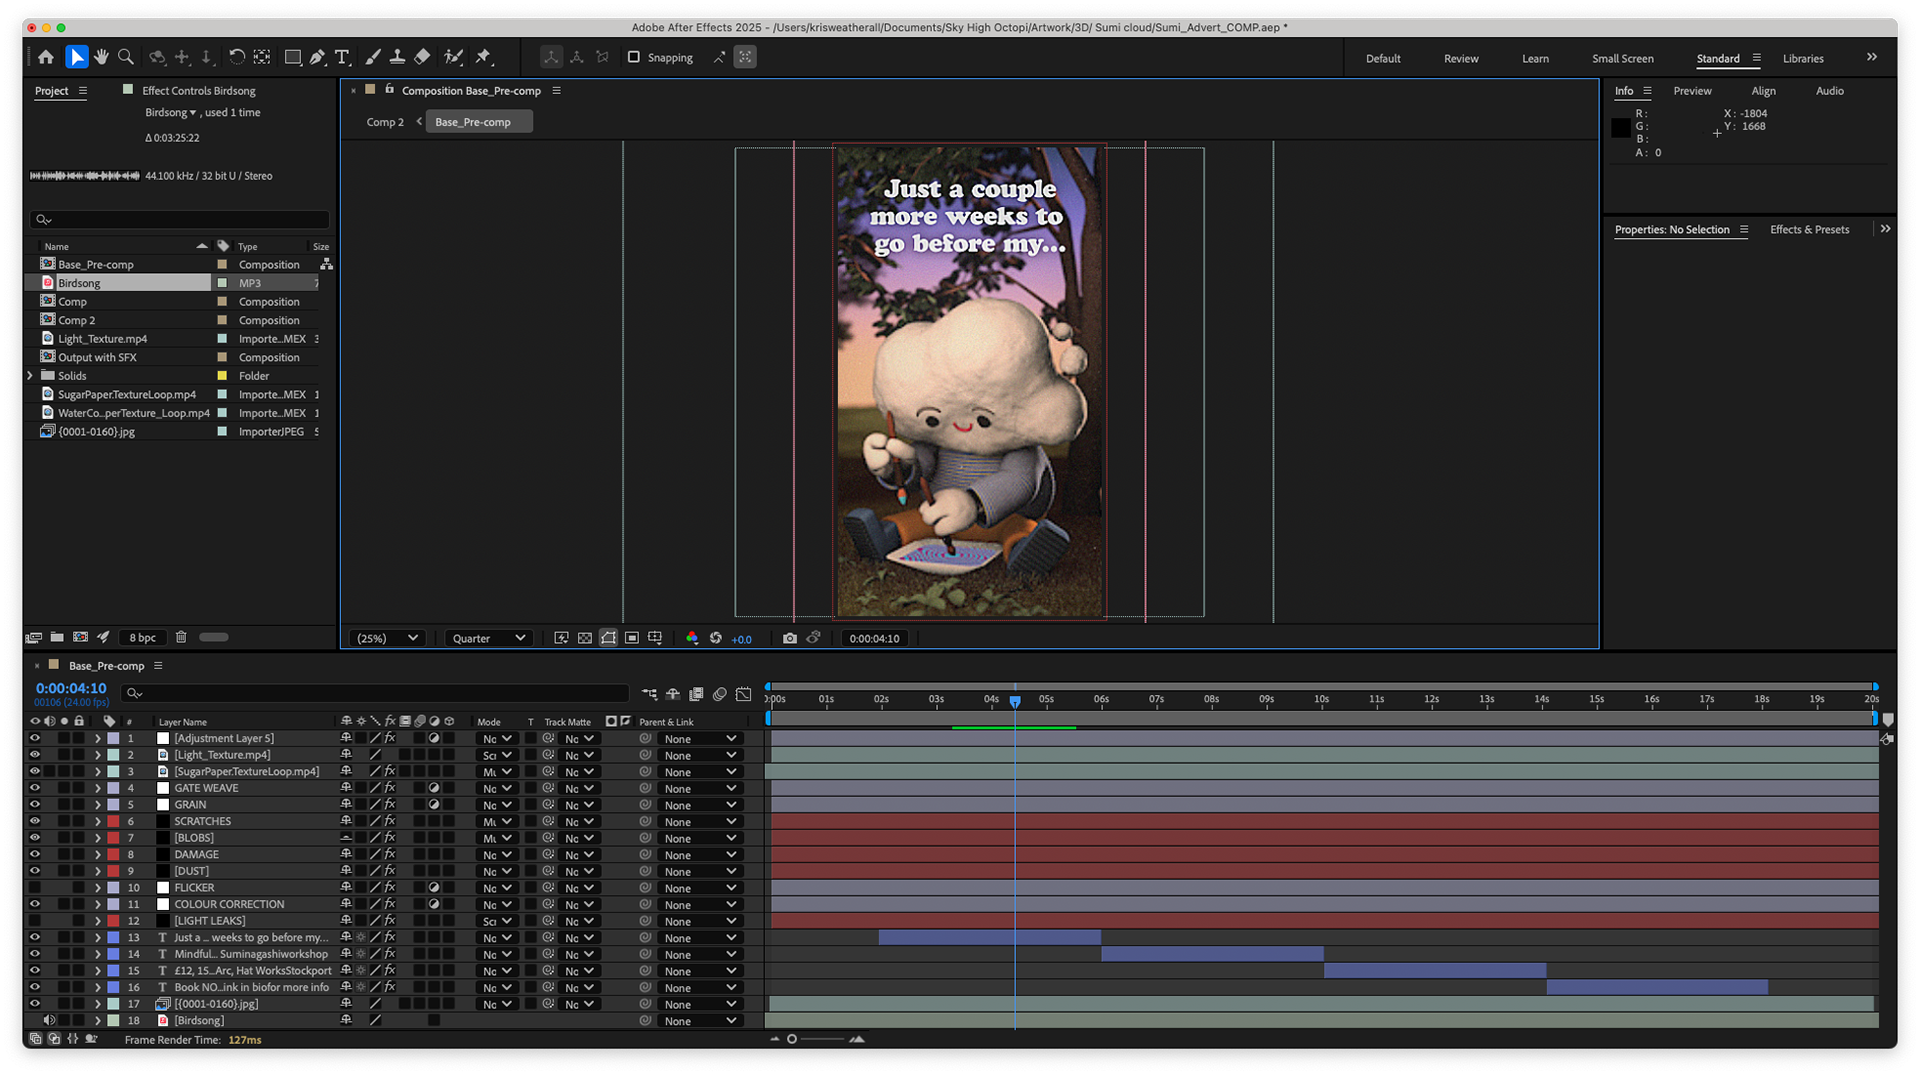Open the Quarter resolution dropdown
The image size is (1920, 1075).
pos(488,638)
